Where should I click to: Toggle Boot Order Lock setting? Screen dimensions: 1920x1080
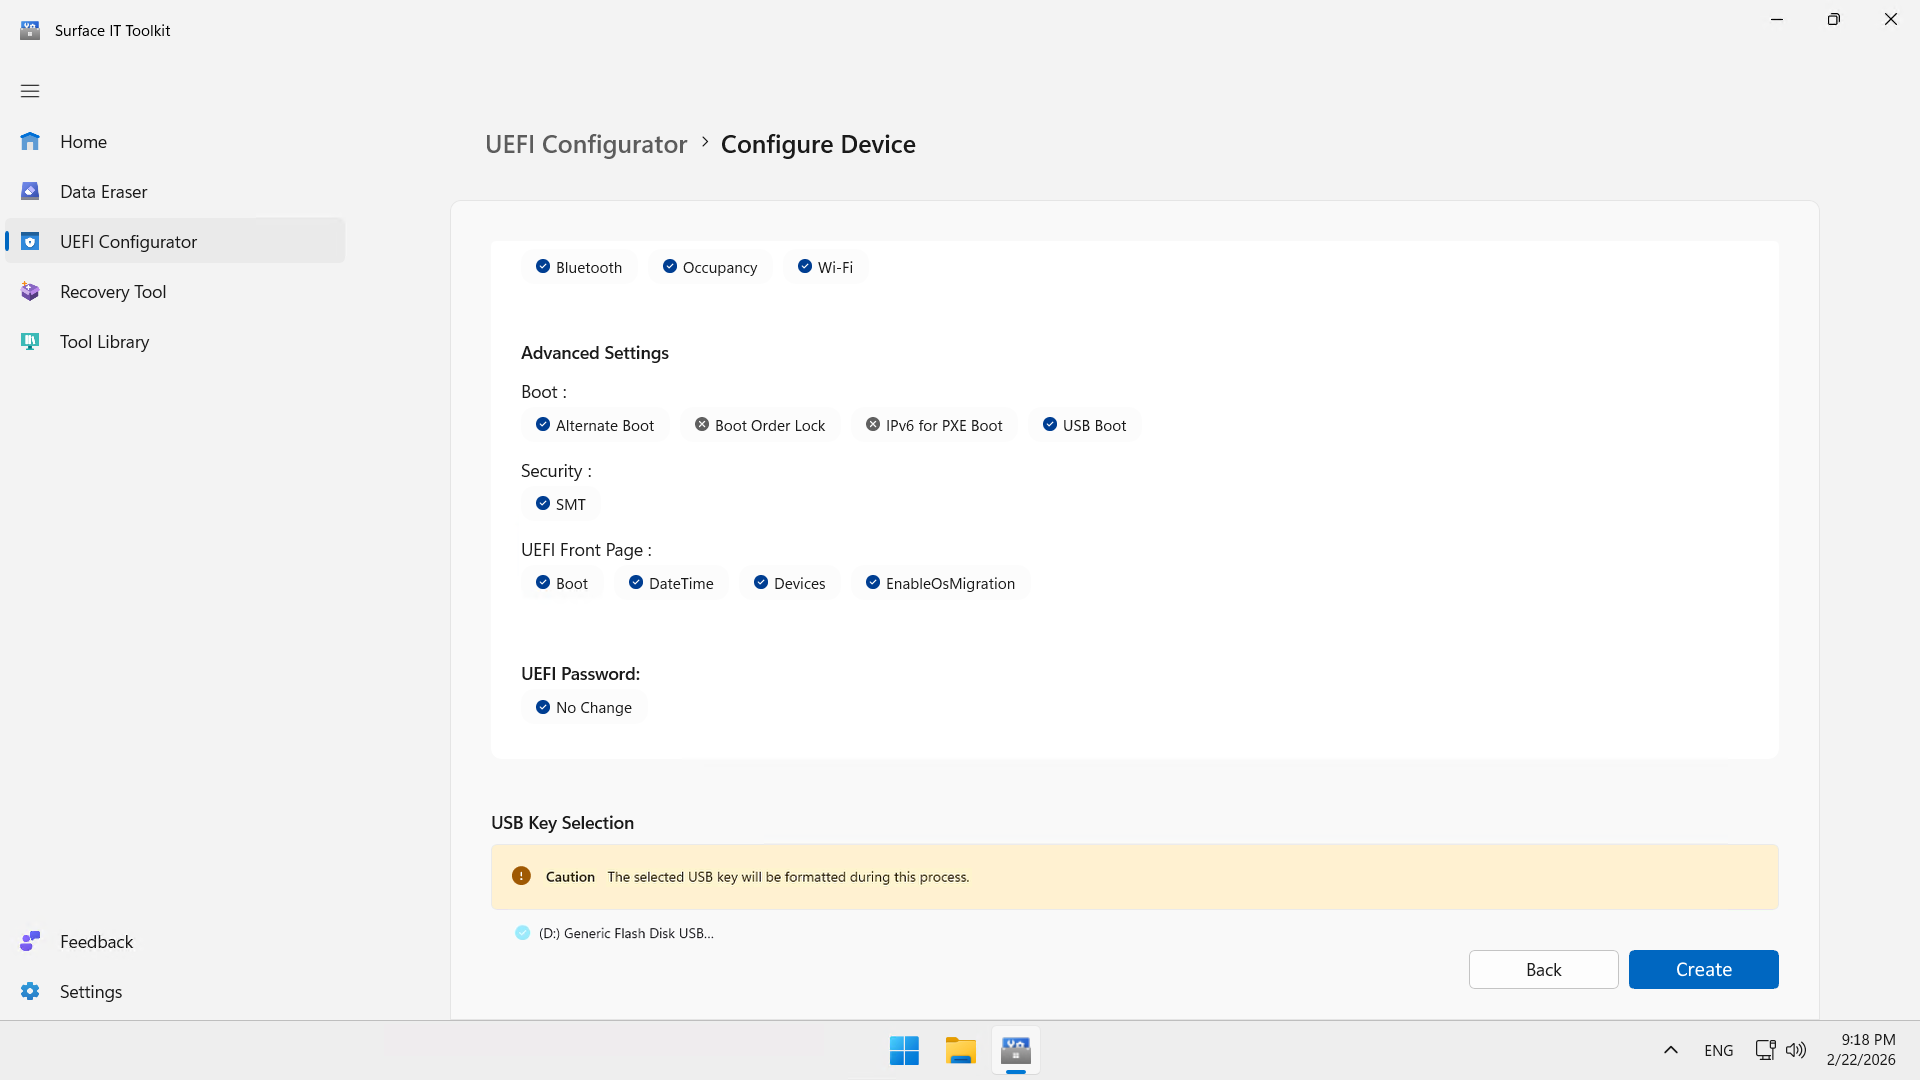point(760,425)
